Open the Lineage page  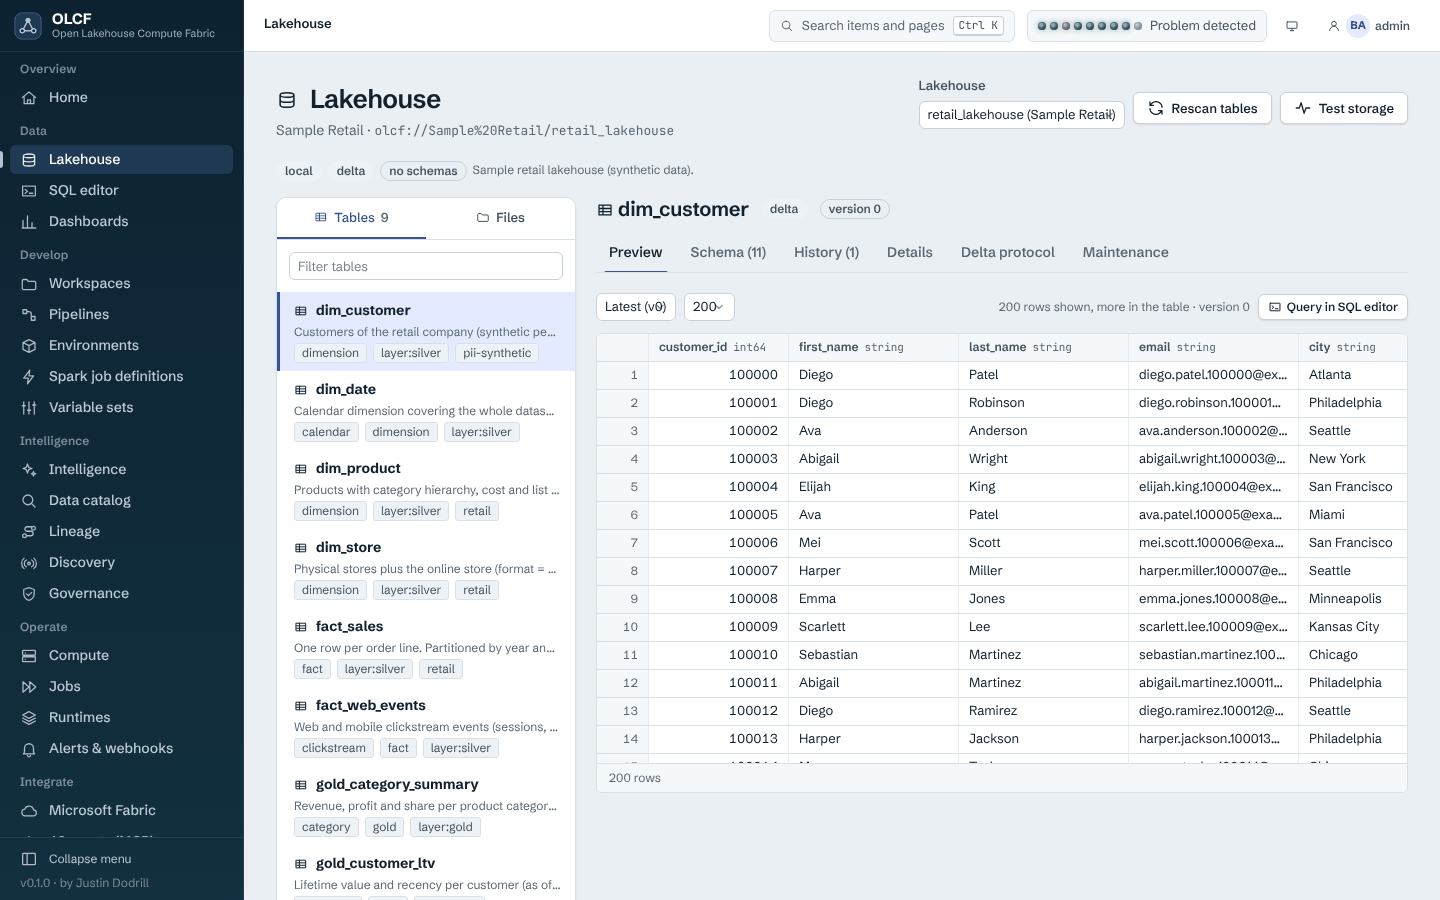pyautogui.click(x=121, y=531)
